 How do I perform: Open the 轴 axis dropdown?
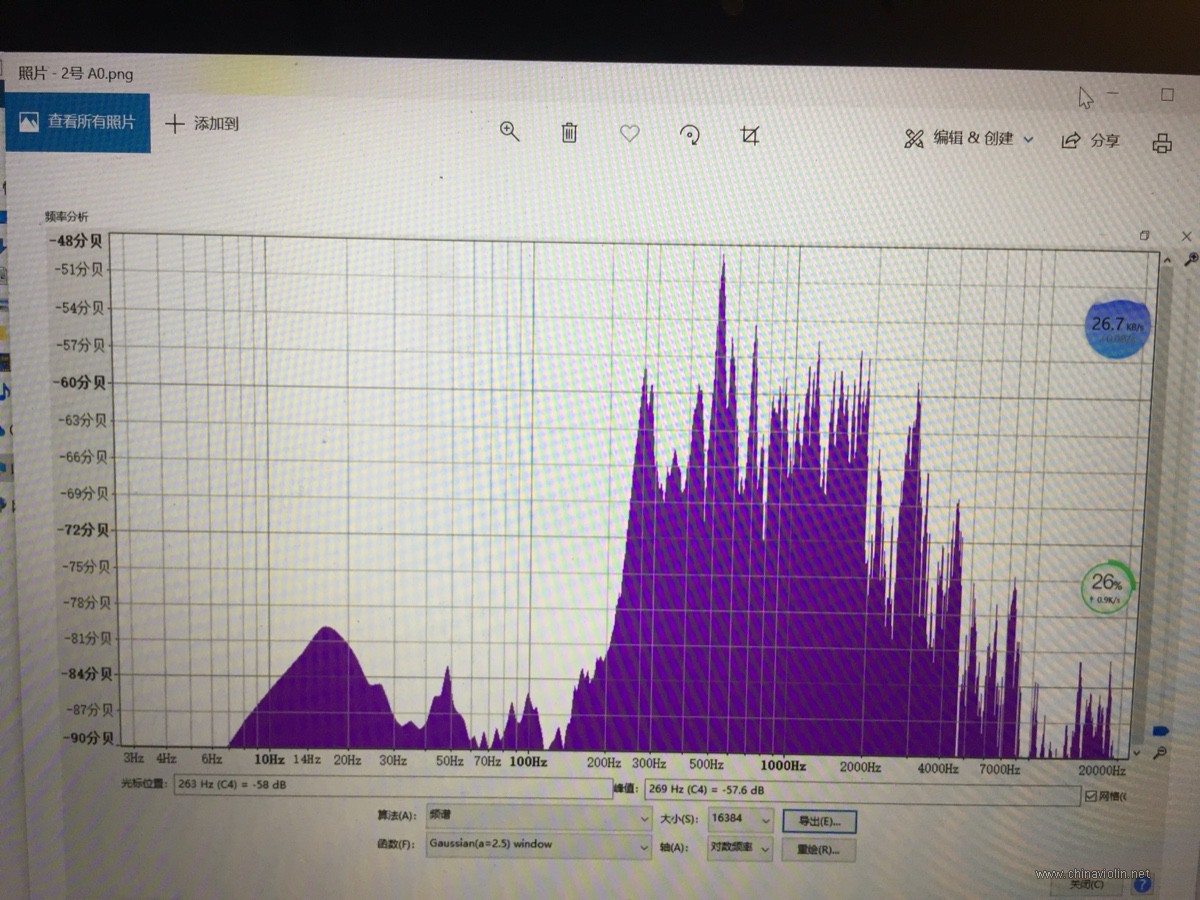(740, 848)
